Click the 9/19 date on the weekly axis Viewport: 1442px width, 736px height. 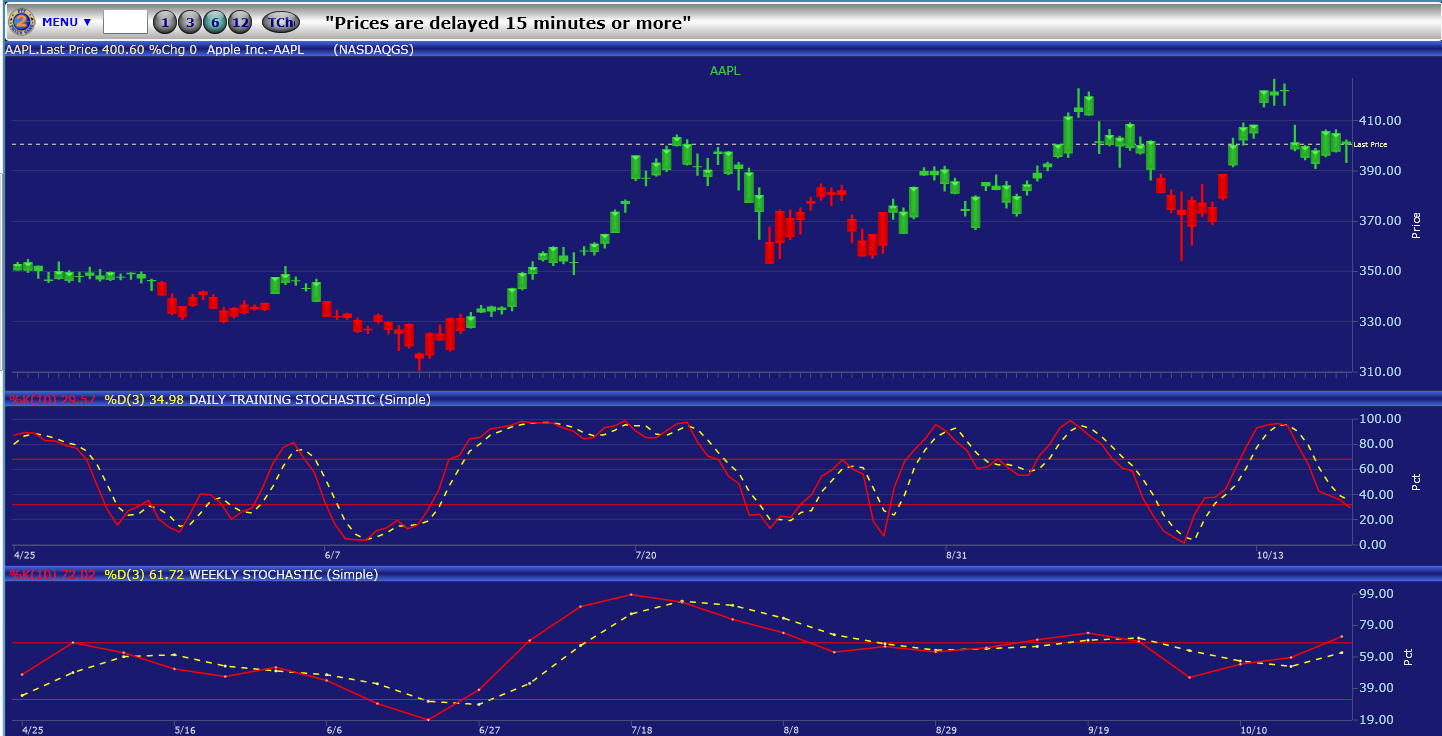pyautogui.click(x=1098, y=730)
